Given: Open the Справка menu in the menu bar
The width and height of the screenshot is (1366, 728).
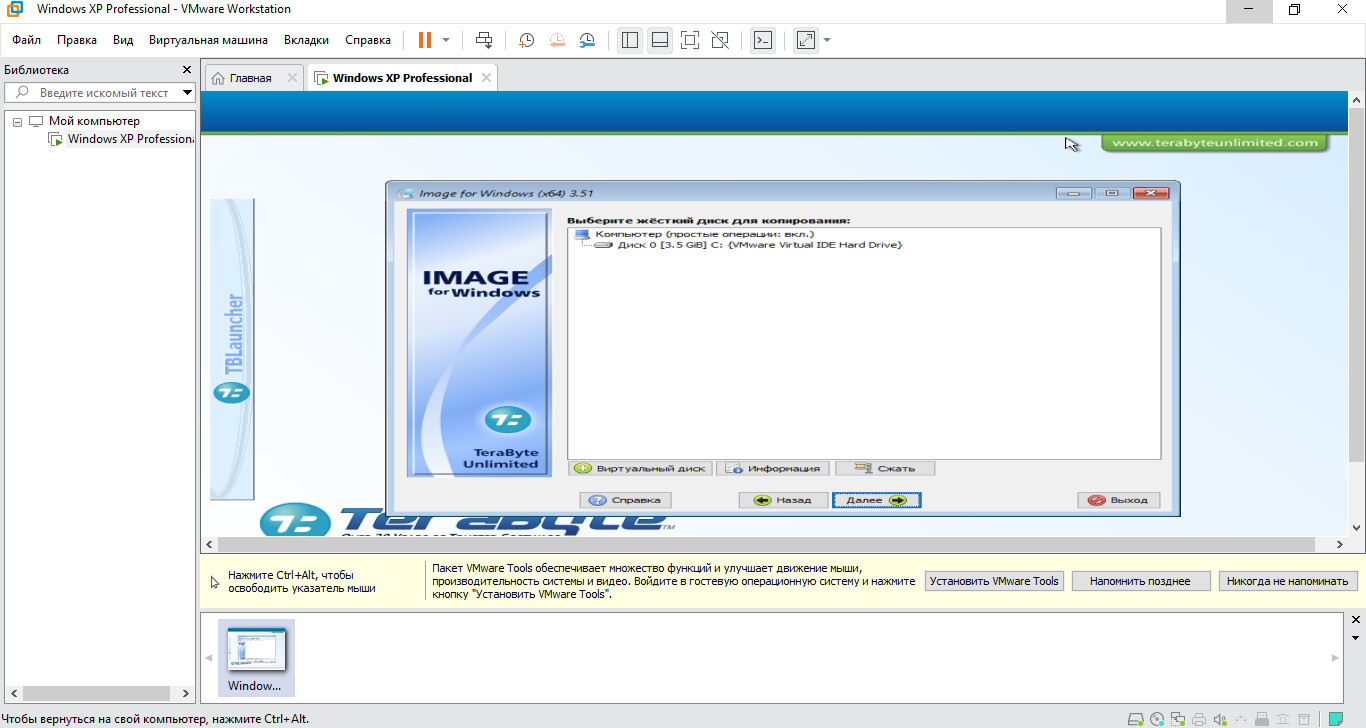Looking at the screenshot, I should (x=368, y=40).
